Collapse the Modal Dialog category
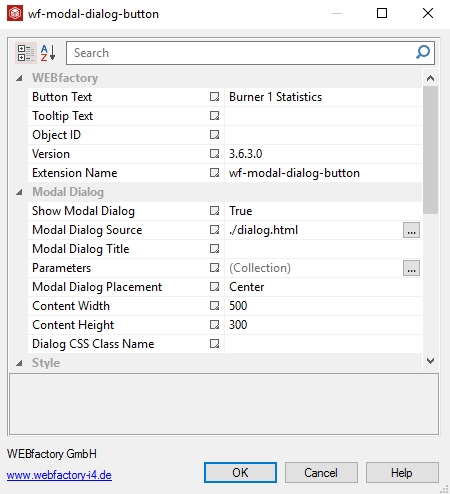450x494 pixels. [x=19, y=192]
